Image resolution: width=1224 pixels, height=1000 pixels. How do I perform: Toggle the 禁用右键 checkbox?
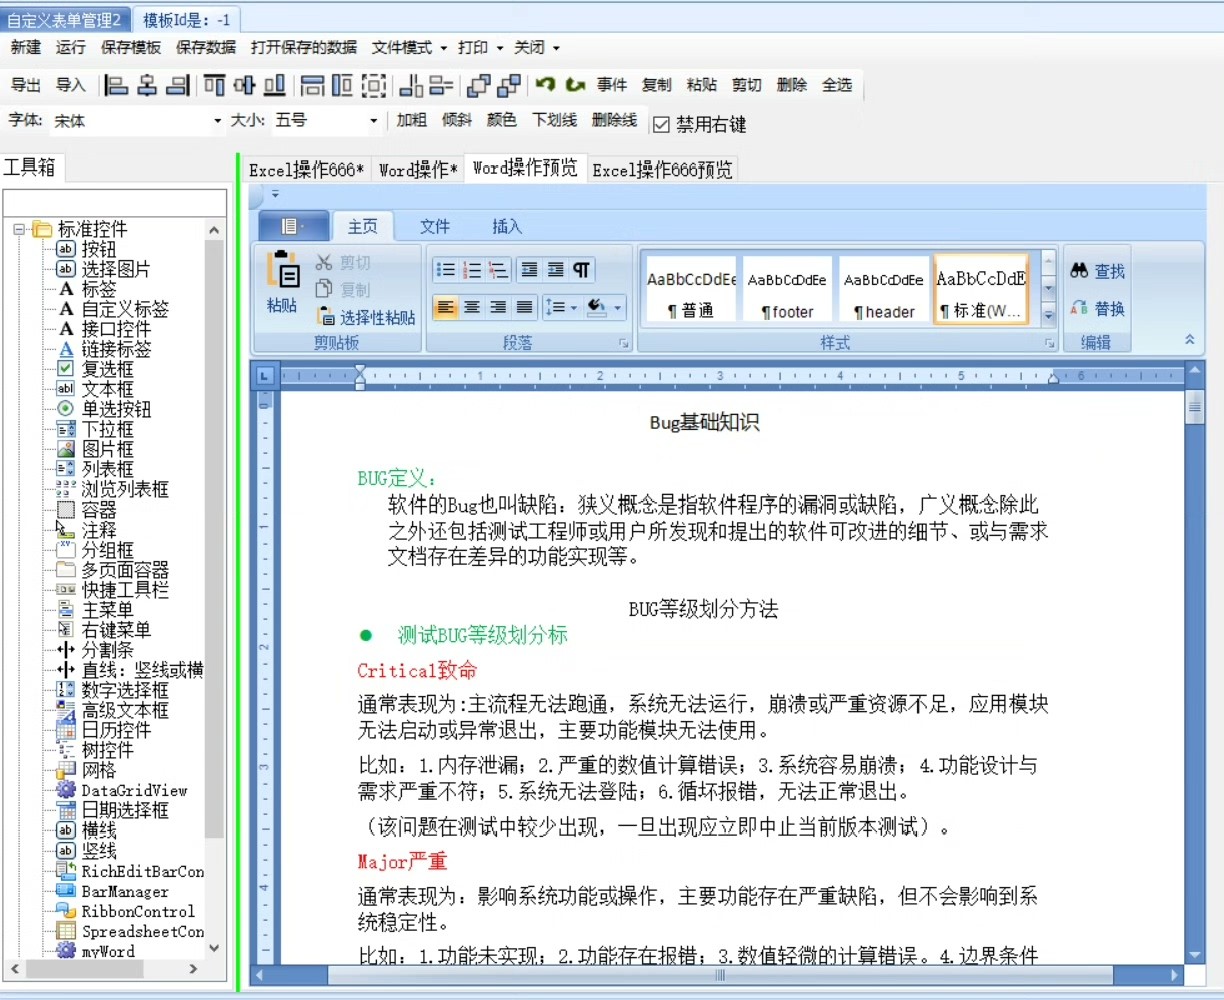point(661,124)
